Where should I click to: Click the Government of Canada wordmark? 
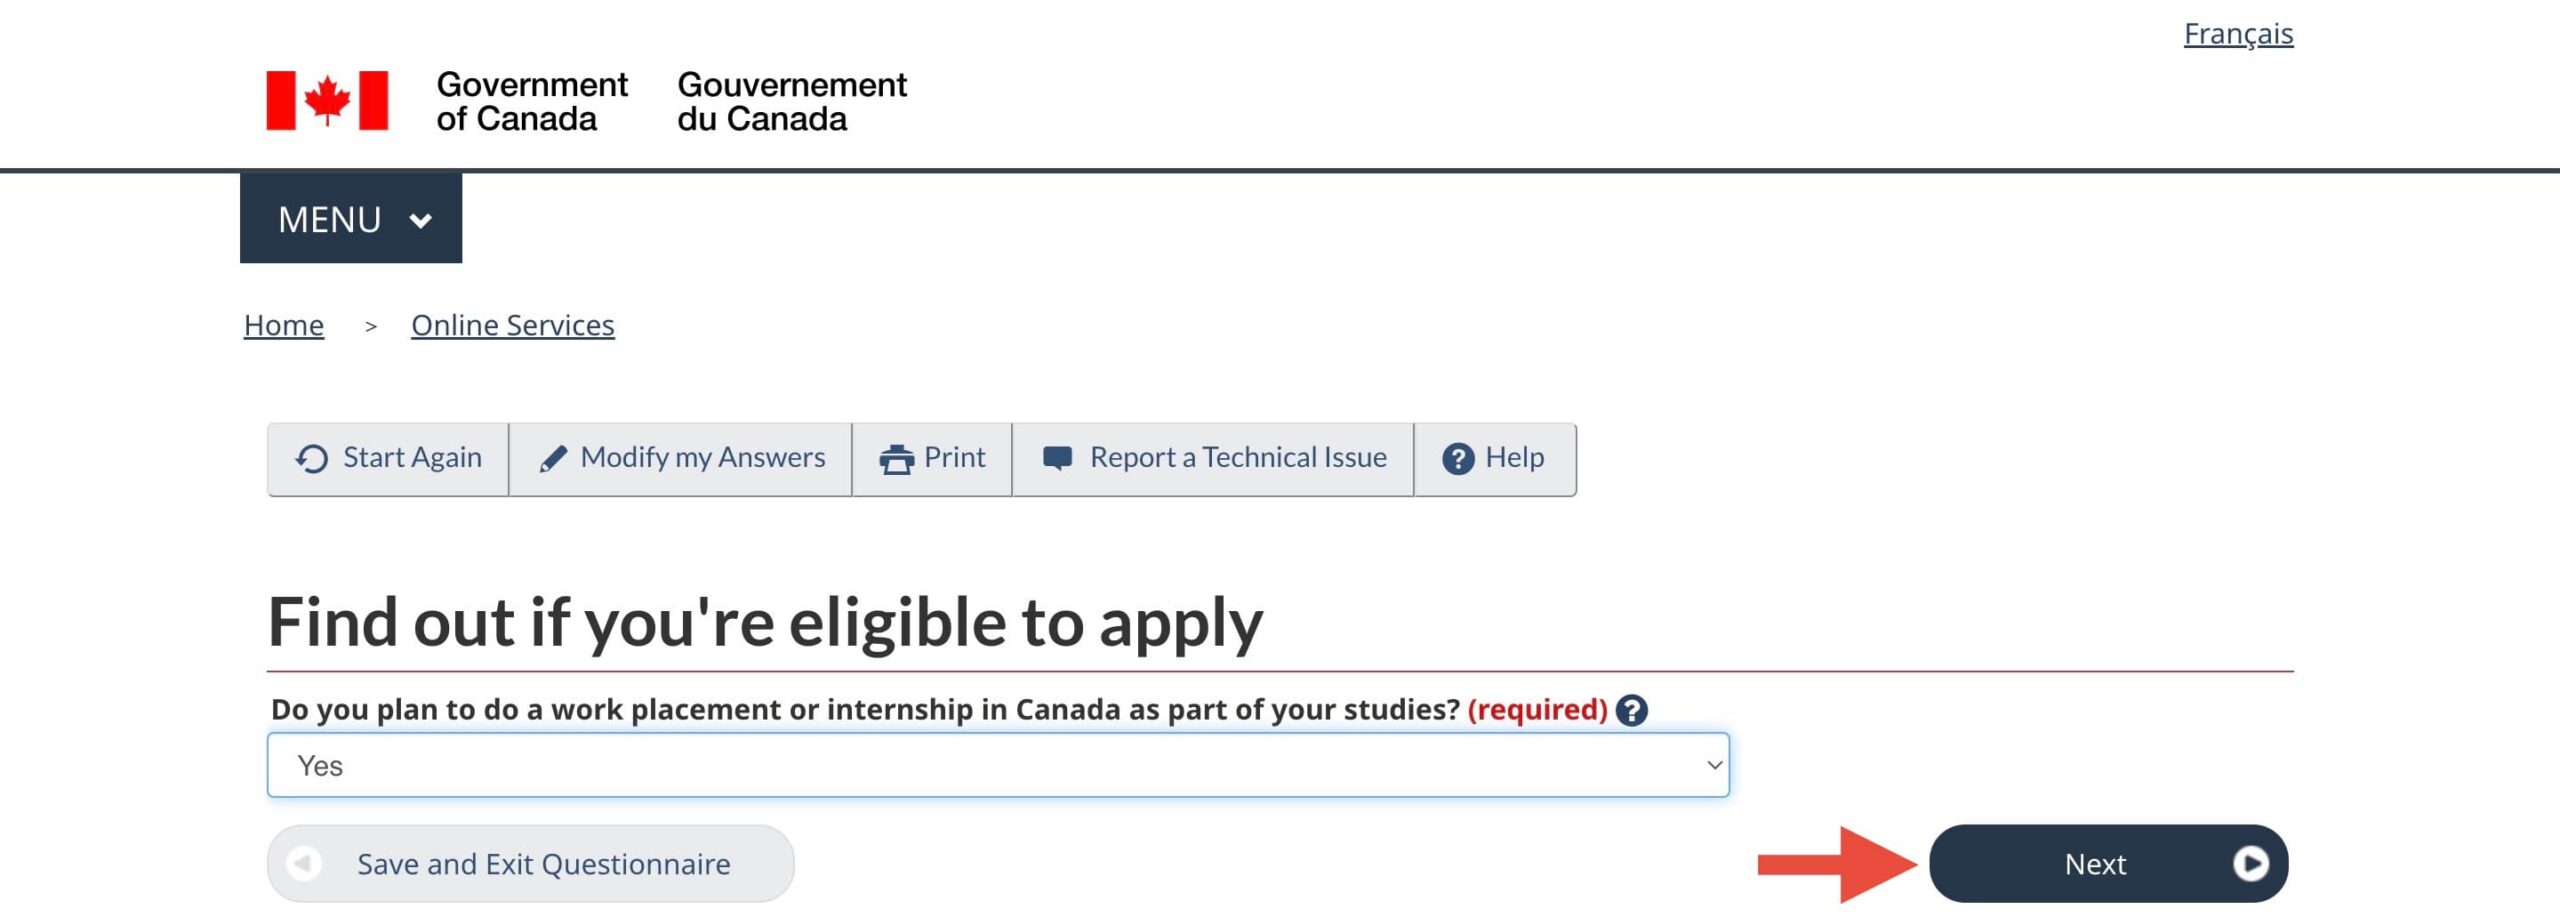tap(531, 101)
